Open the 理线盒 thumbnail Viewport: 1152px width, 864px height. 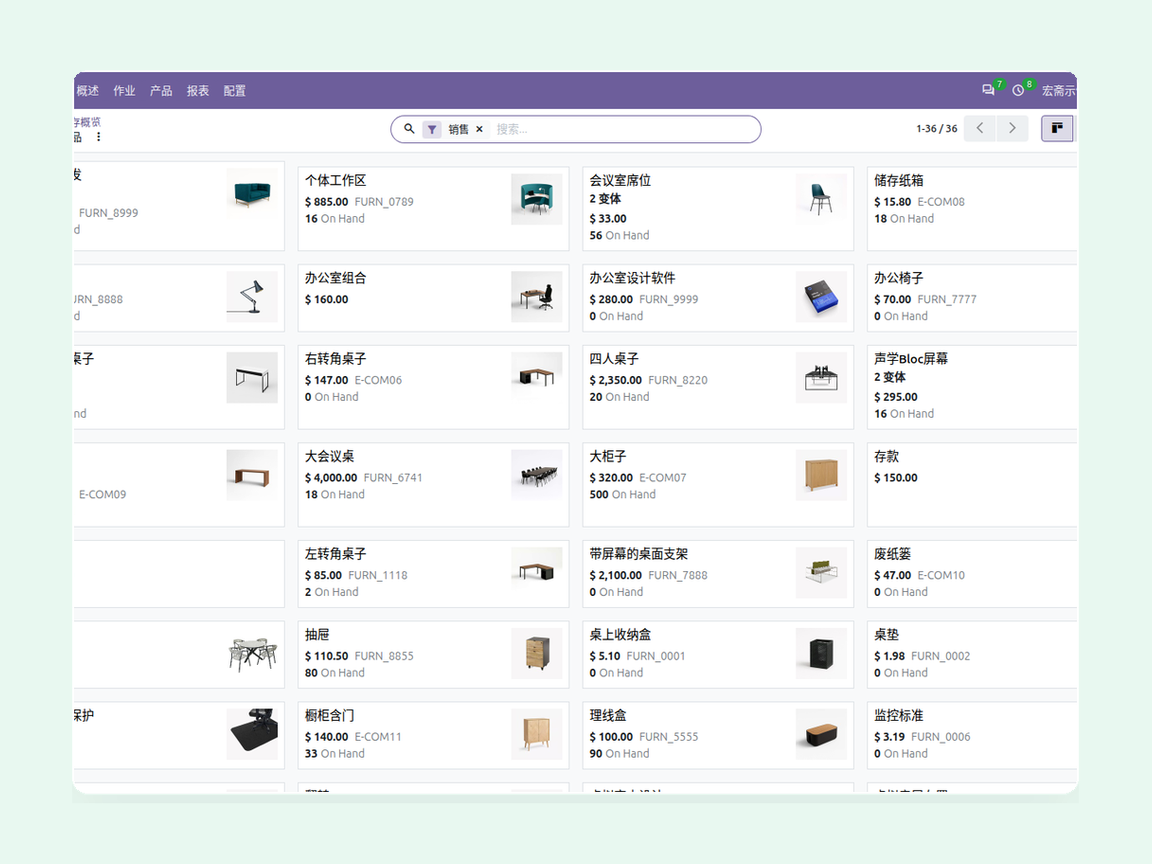coord(821,734)
